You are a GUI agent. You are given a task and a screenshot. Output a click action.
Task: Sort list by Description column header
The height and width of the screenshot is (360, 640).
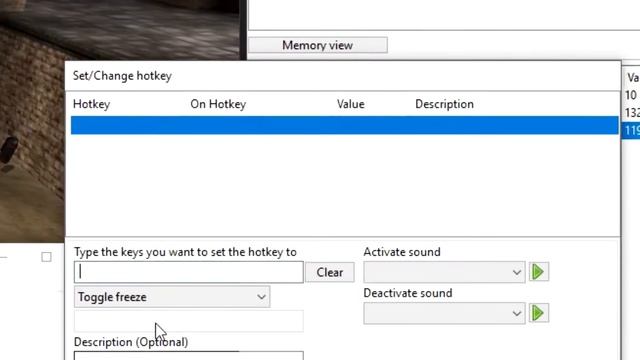point(444,104)
